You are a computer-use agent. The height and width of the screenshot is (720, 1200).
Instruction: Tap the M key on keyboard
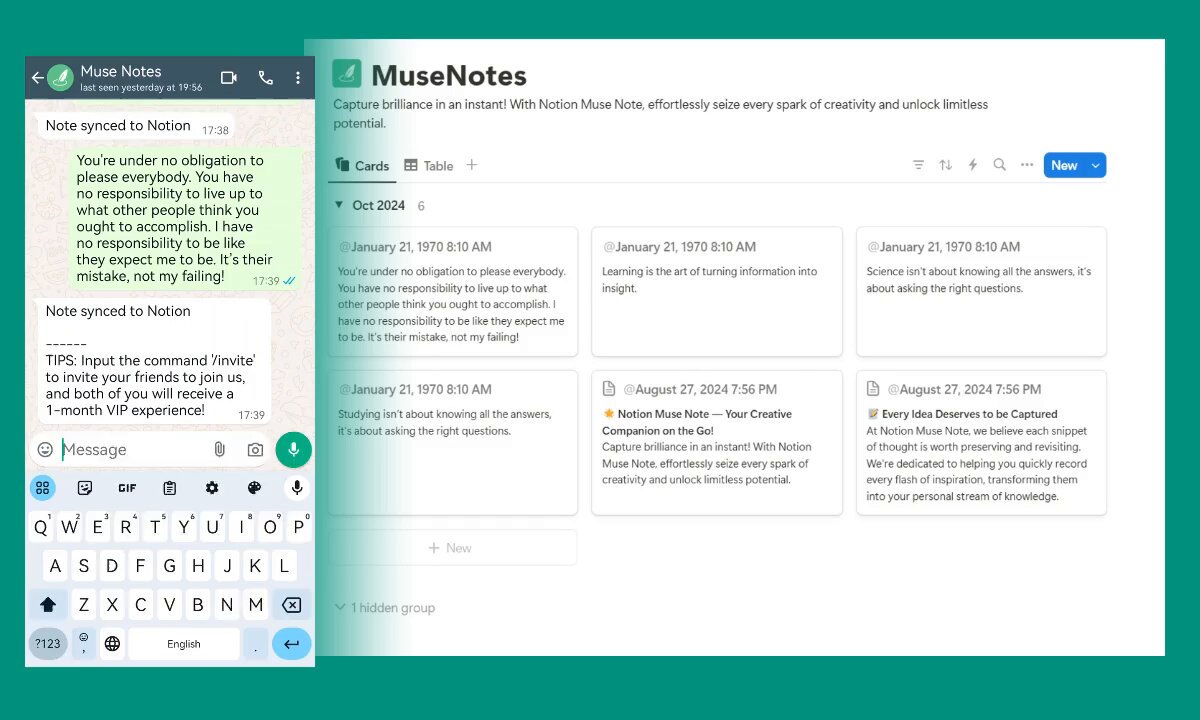(x=256, y=605)
